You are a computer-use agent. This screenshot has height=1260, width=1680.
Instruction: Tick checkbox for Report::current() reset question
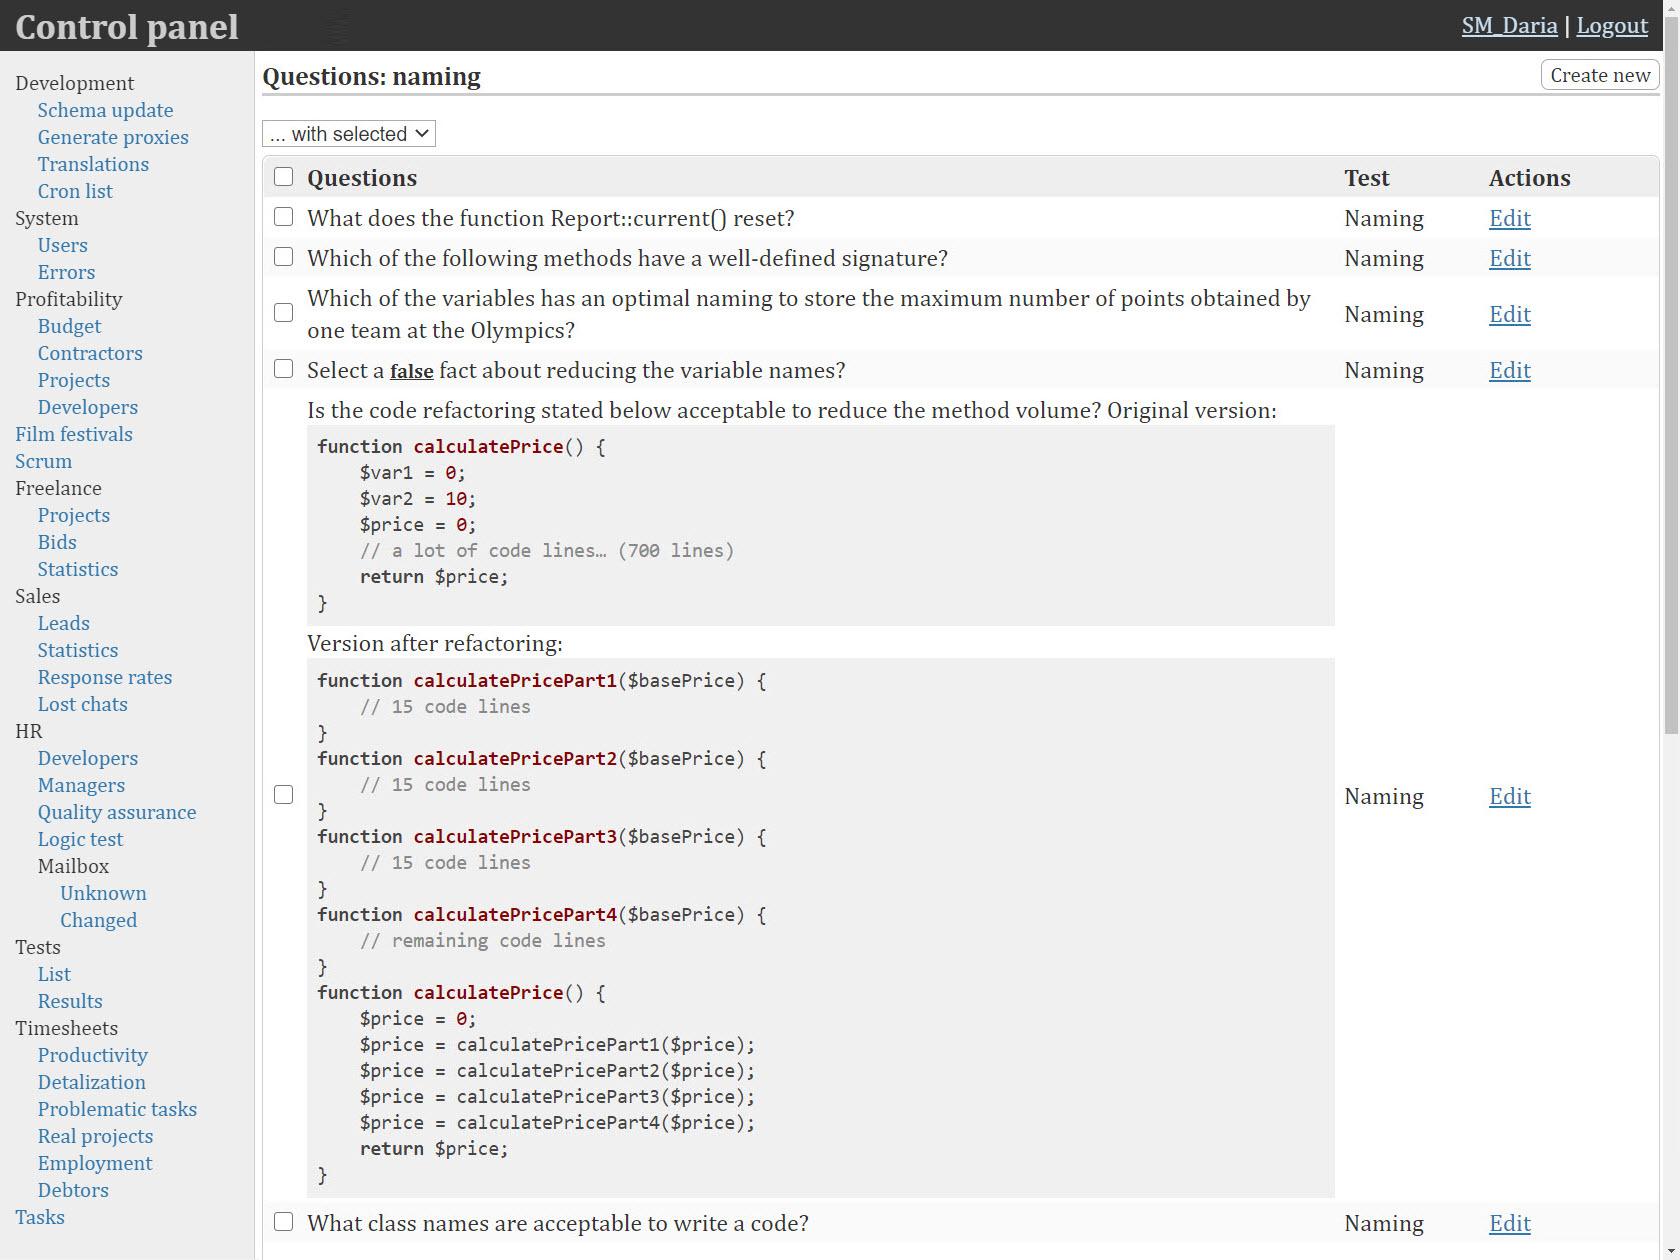284,217
